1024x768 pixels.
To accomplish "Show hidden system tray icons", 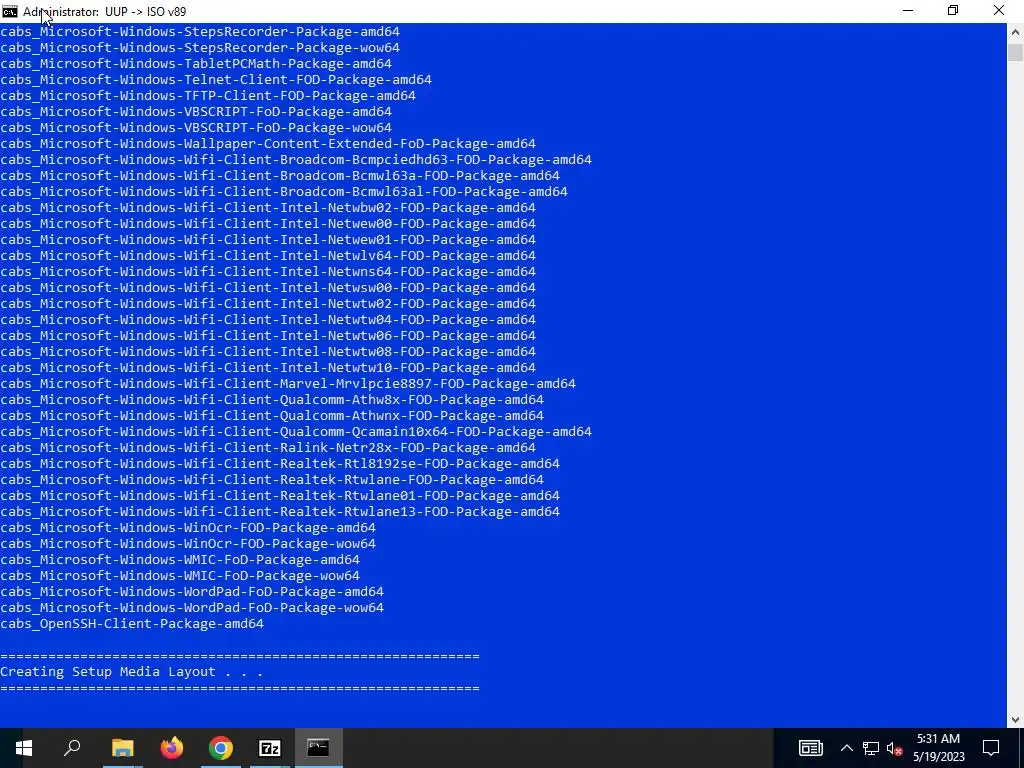I will click(x=846, y=748).
